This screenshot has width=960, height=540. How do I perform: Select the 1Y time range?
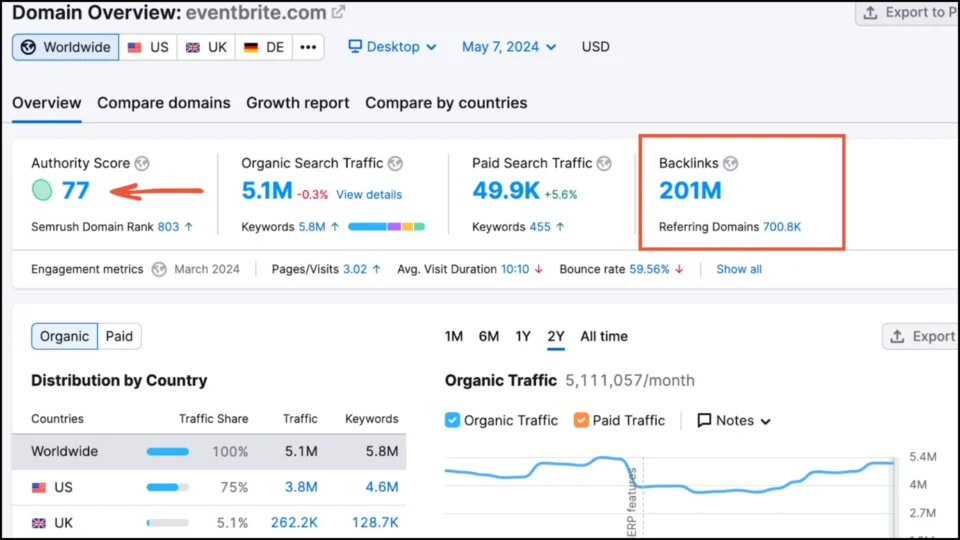coord(522,336)
